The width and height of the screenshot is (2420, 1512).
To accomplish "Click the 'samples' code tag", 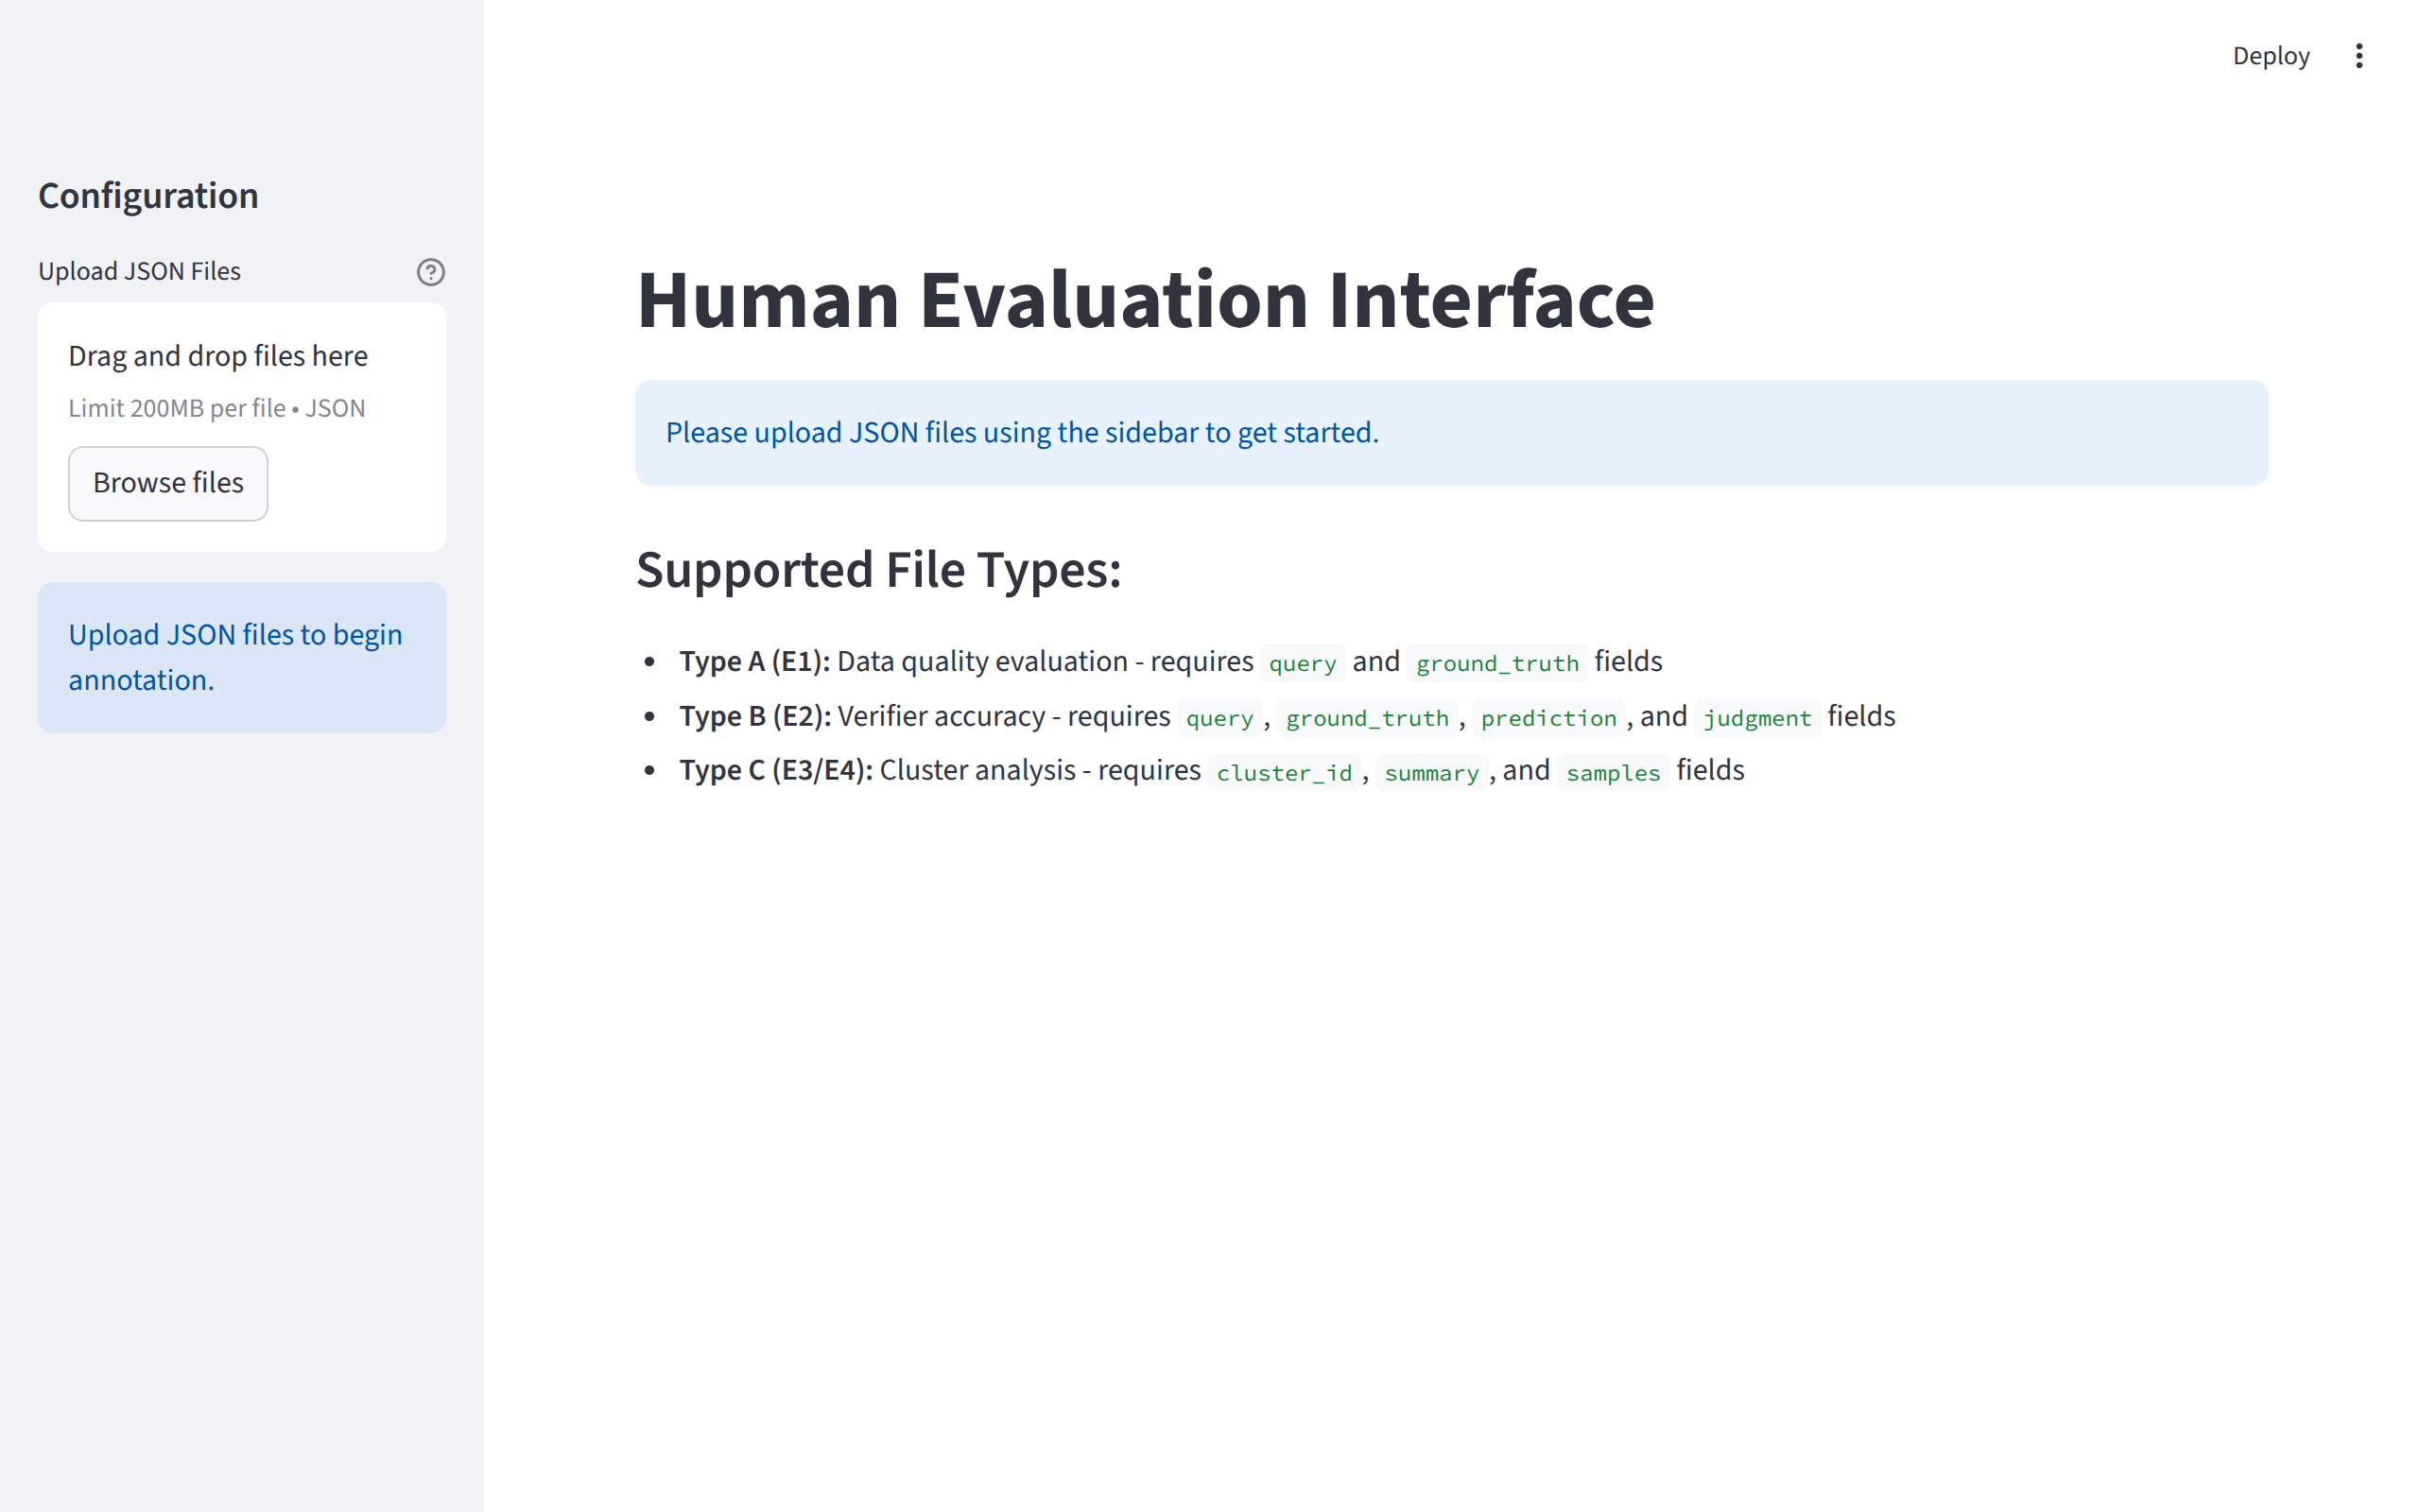I will click(x=1612, y=772).
